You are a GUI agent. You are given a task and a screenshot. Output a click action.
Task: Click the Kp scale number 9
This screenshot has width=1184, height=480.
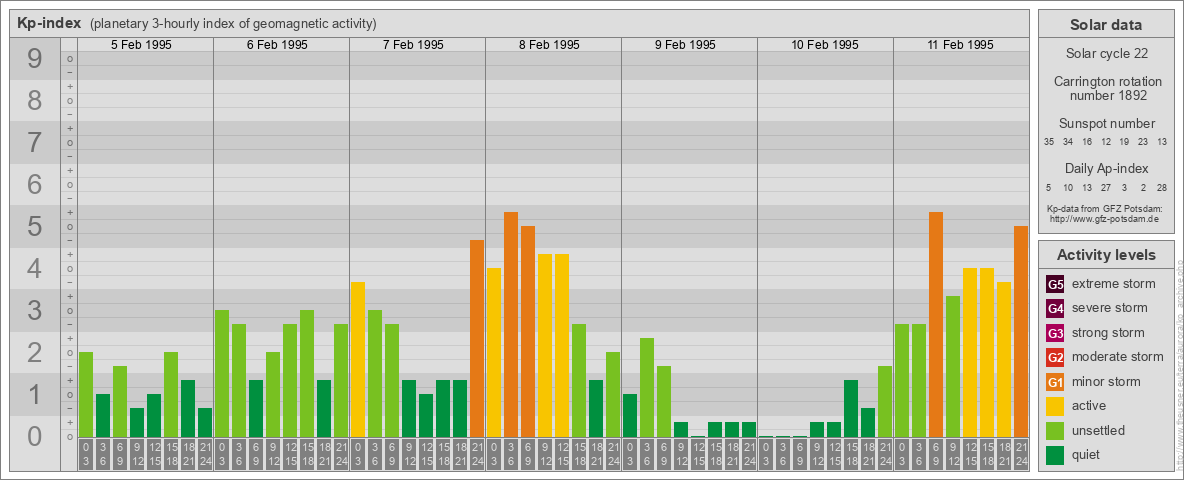tap(35, 58)
